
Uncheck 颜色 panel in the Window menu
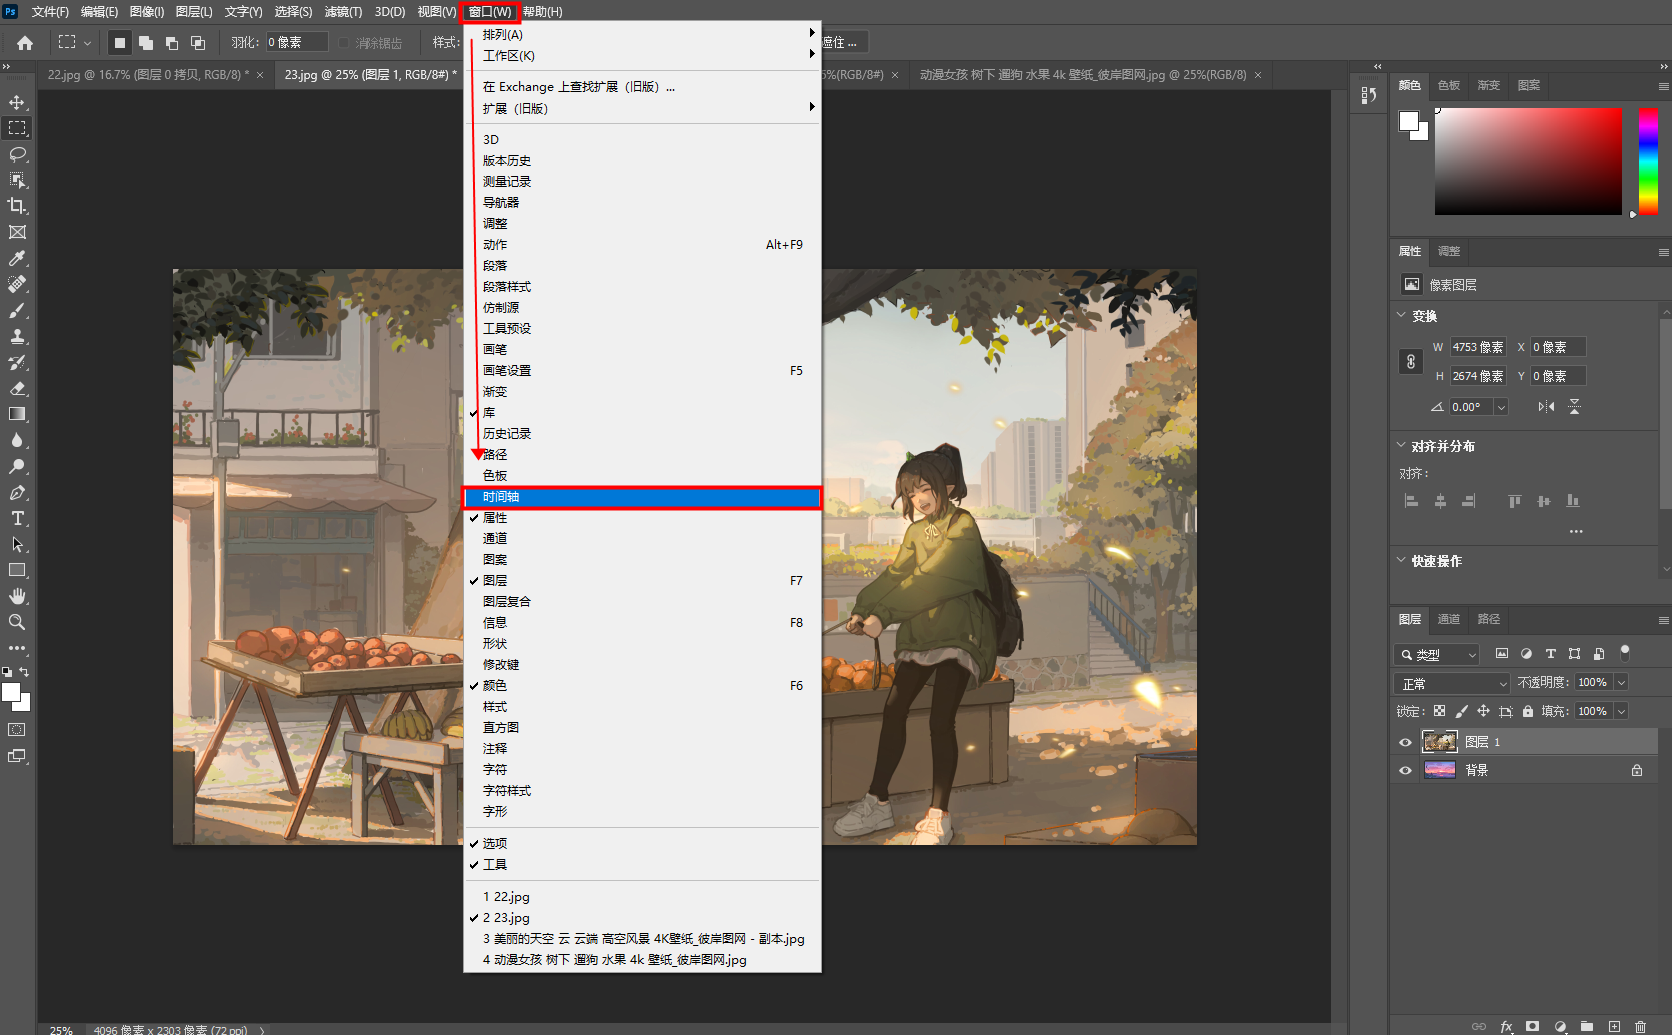pos(642,686)
